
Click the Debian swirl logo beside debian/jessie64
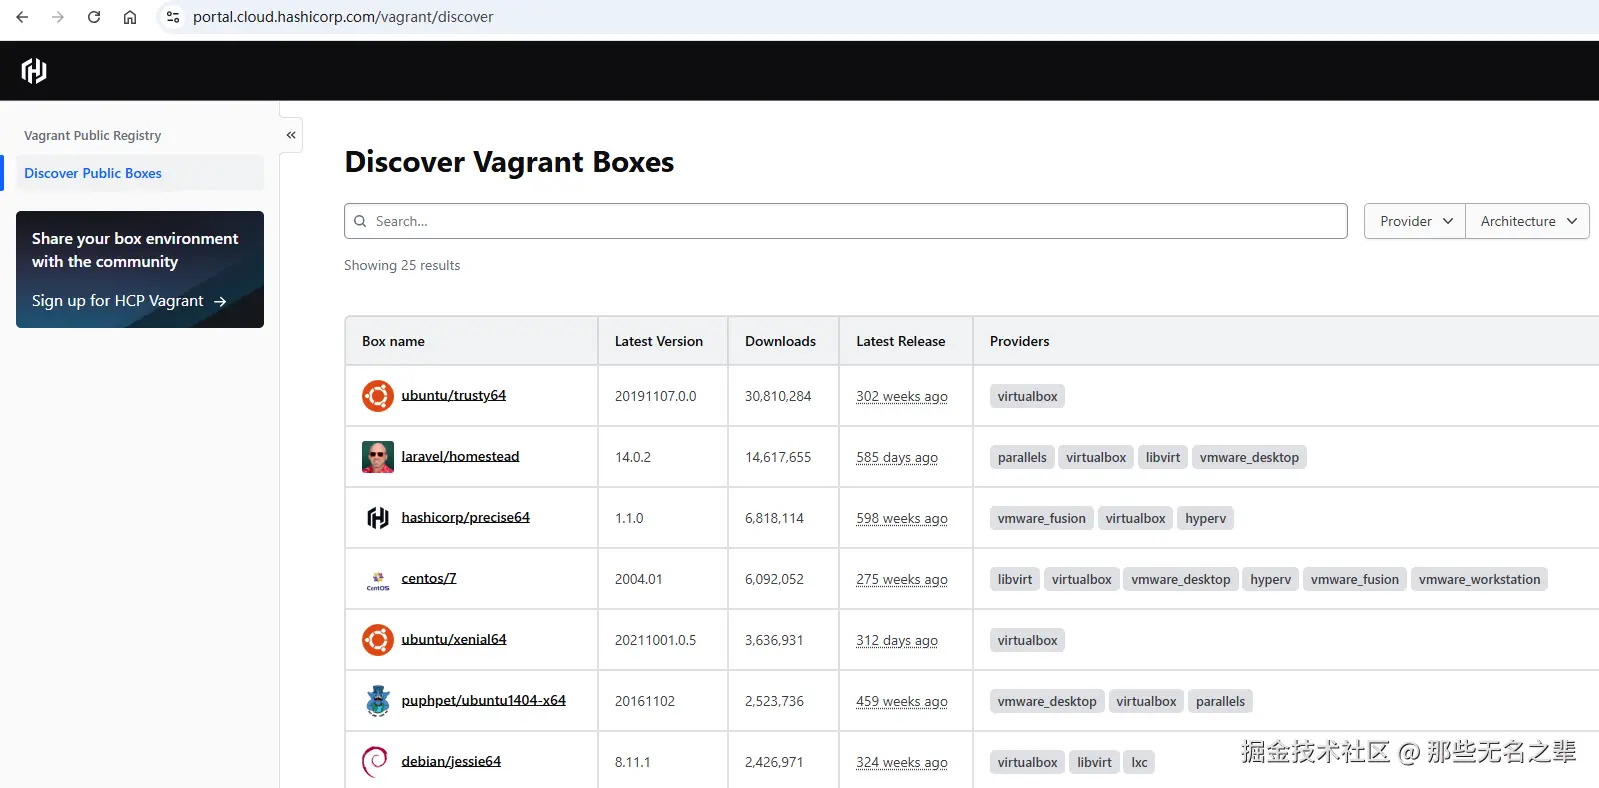pyautogui.click(x=375, y=762)
